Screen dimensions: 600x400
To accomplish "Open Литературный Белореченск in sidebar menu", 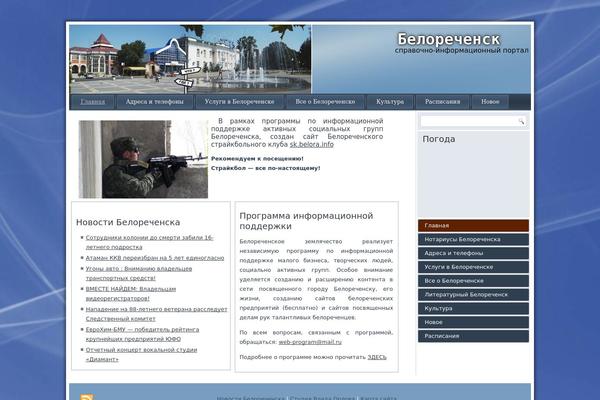I will pyautogui.click(x=473, y=295).
